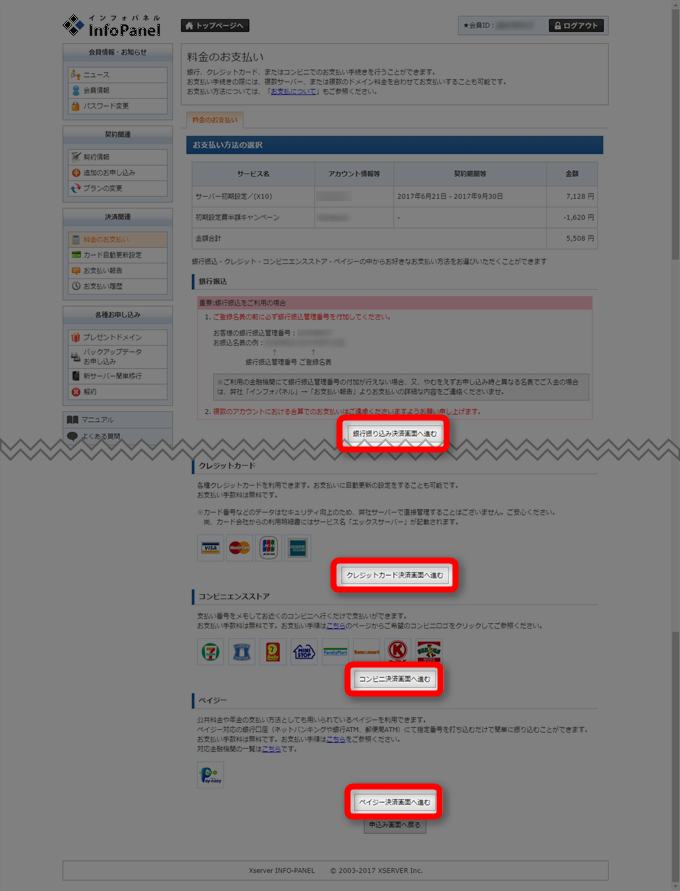
Task: Select プランの変更 sidebar item
Action: tap(118, 188)
